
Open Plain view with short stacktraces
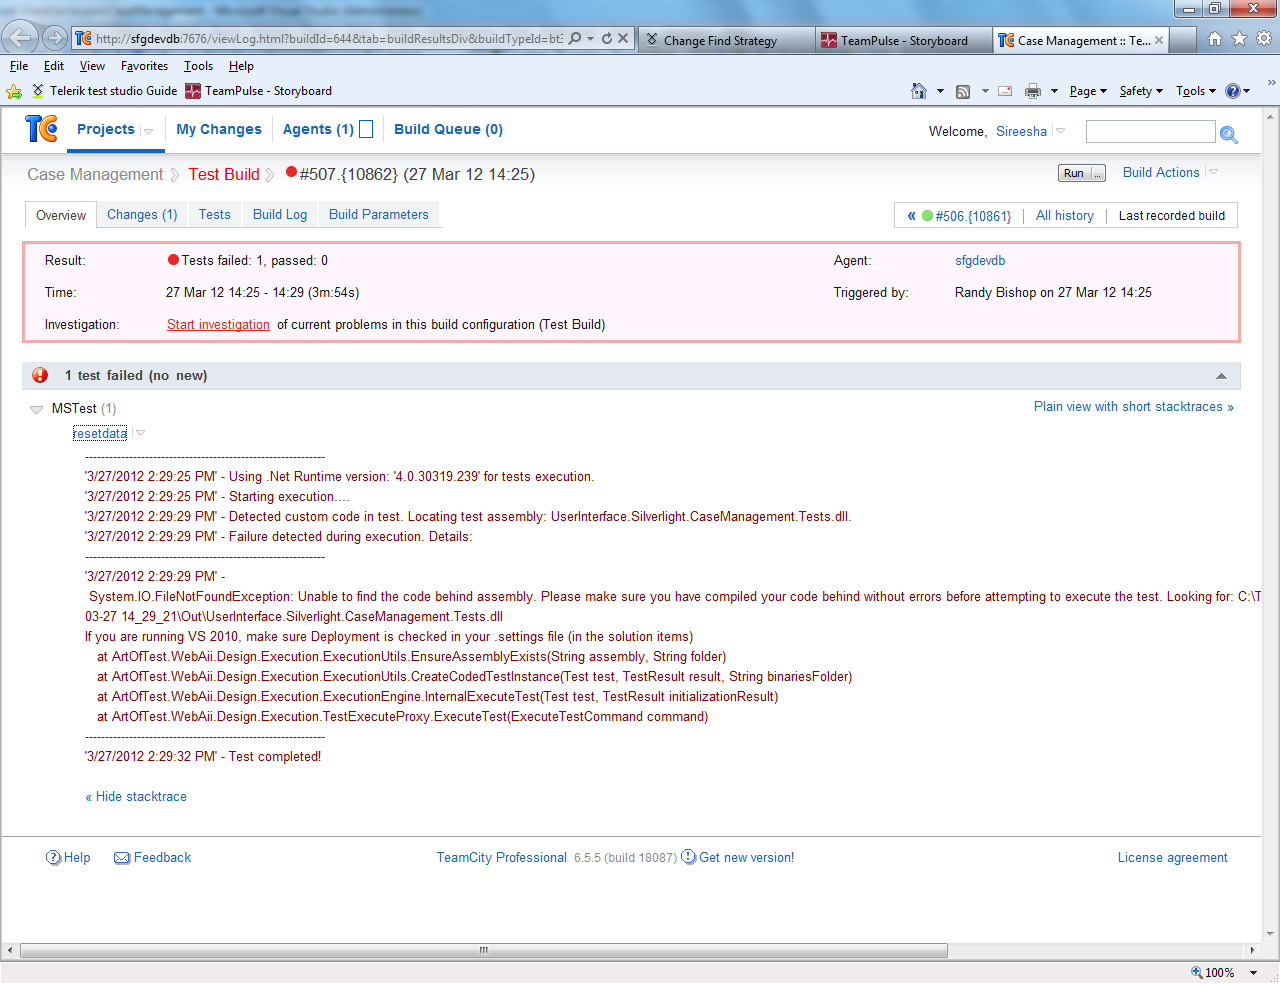(1134, 407)
